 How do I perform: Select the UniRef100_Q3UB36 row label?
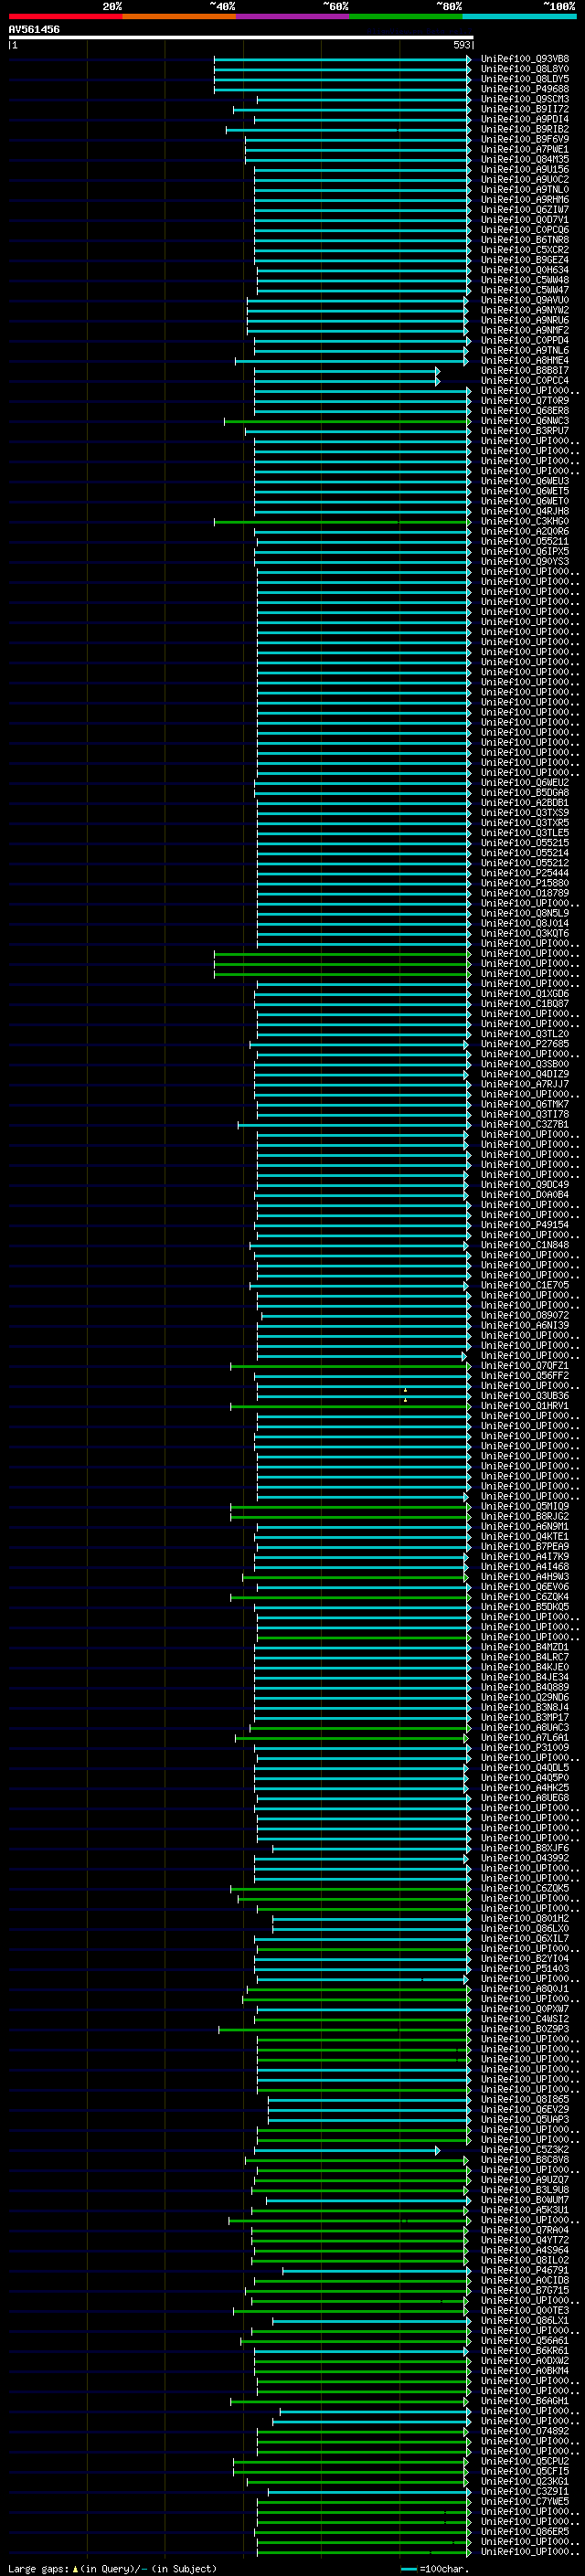tap(525, 1396)
